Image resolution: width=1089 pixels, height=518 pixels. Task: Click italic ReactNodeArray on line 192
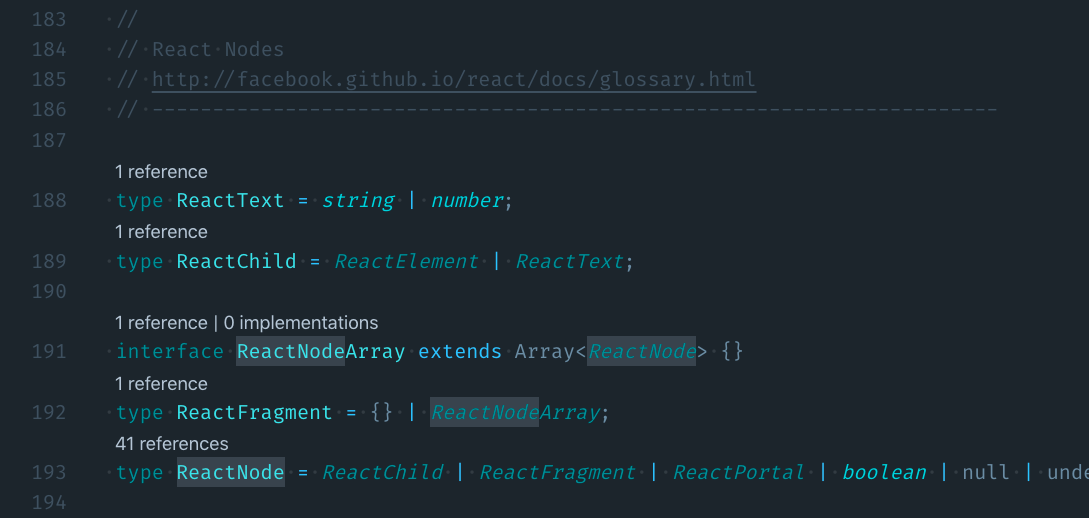coord(515,412)
